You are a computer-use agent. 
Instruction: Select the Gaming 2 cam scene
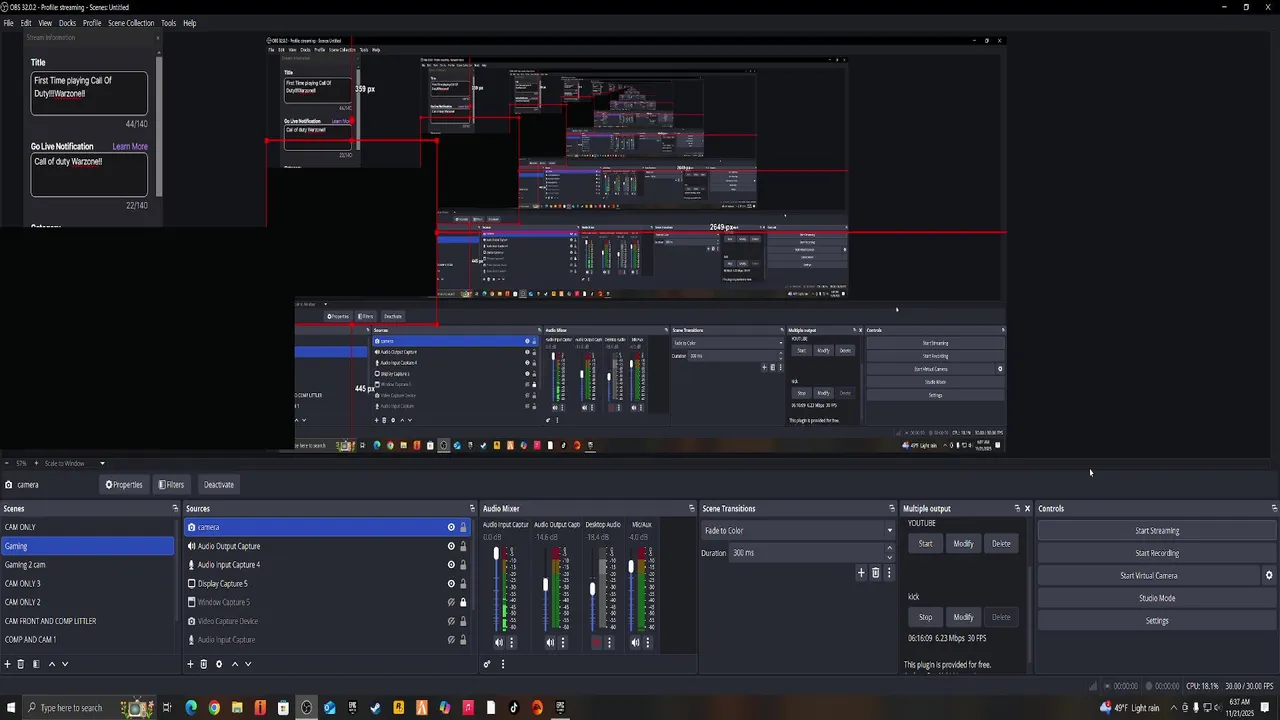pos(88,565)
